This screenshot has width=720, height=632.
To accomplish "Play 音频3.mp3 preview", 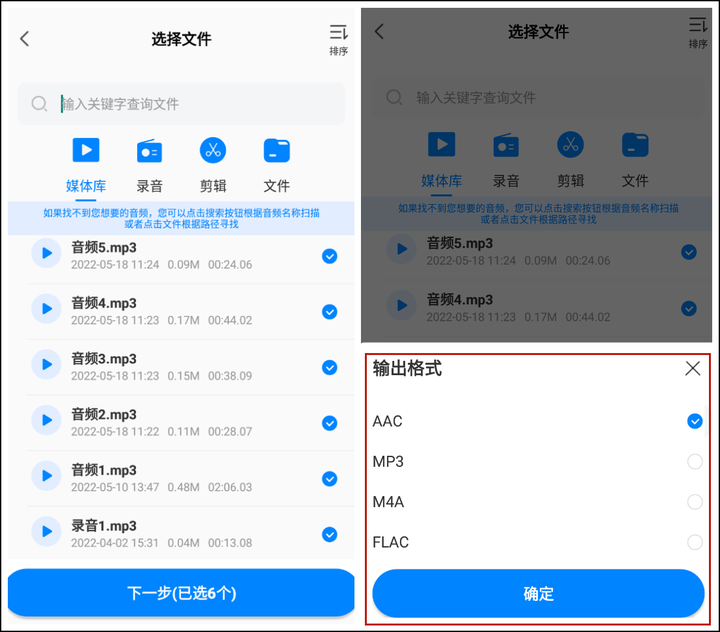I will [x=46, y=365].
